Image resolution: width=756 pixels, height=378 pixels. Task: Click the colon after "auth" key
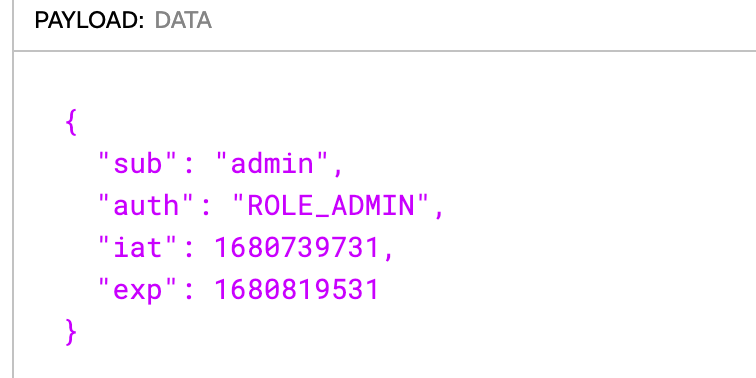[205, 208]
